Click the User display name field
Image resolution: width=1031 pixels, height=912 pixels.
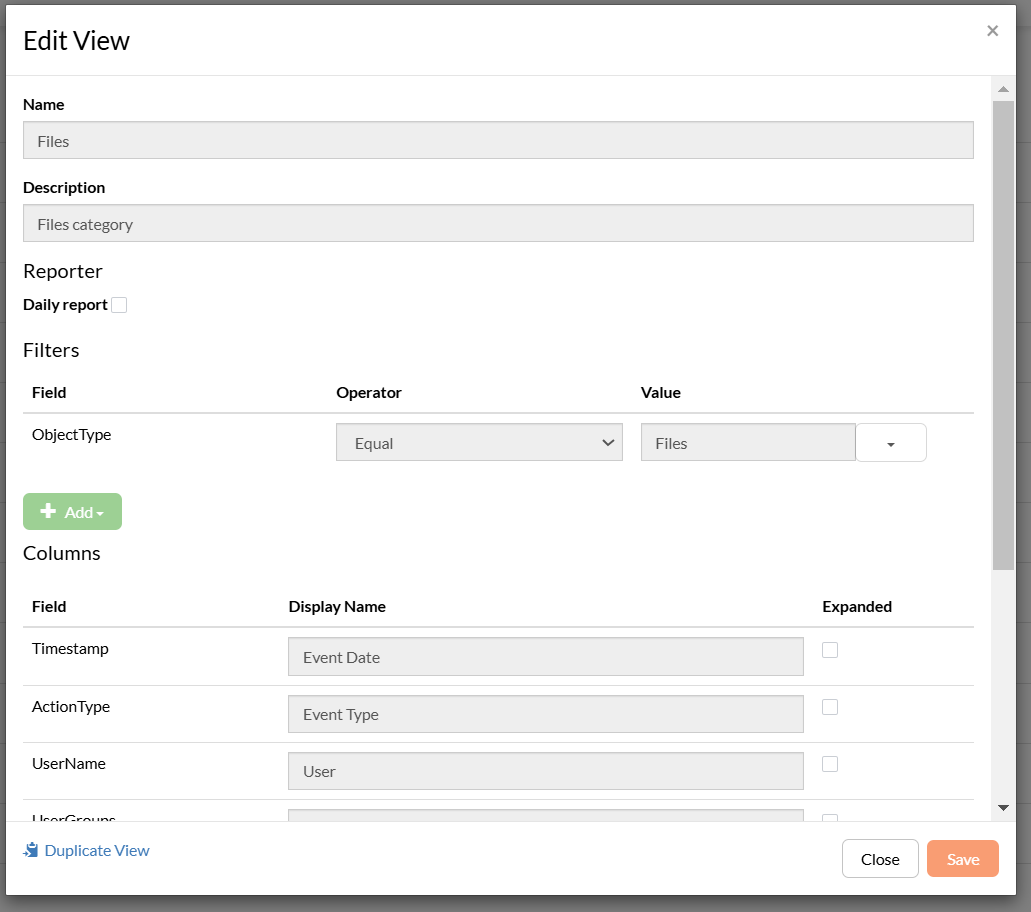(545, 771)
